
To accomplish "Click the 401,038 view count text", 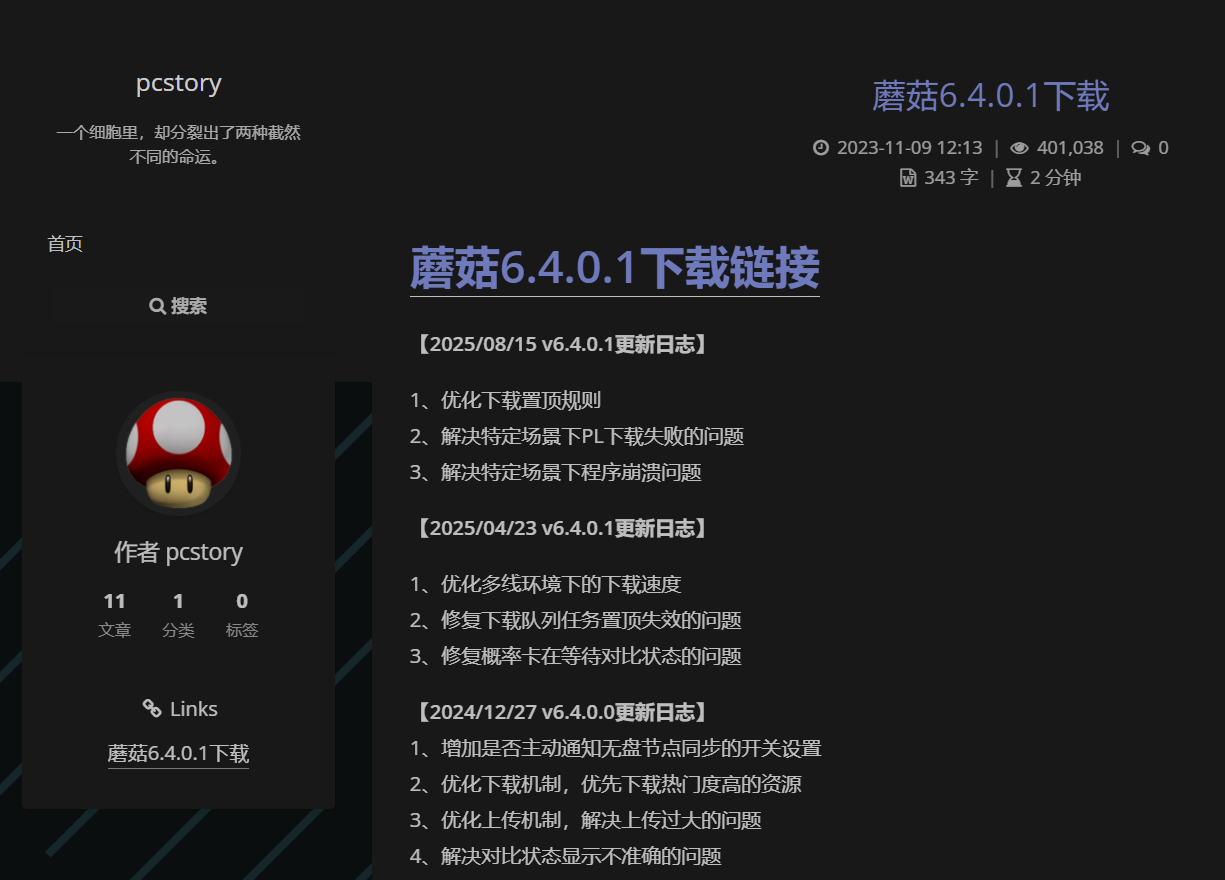I will (x=1070, y=148).
